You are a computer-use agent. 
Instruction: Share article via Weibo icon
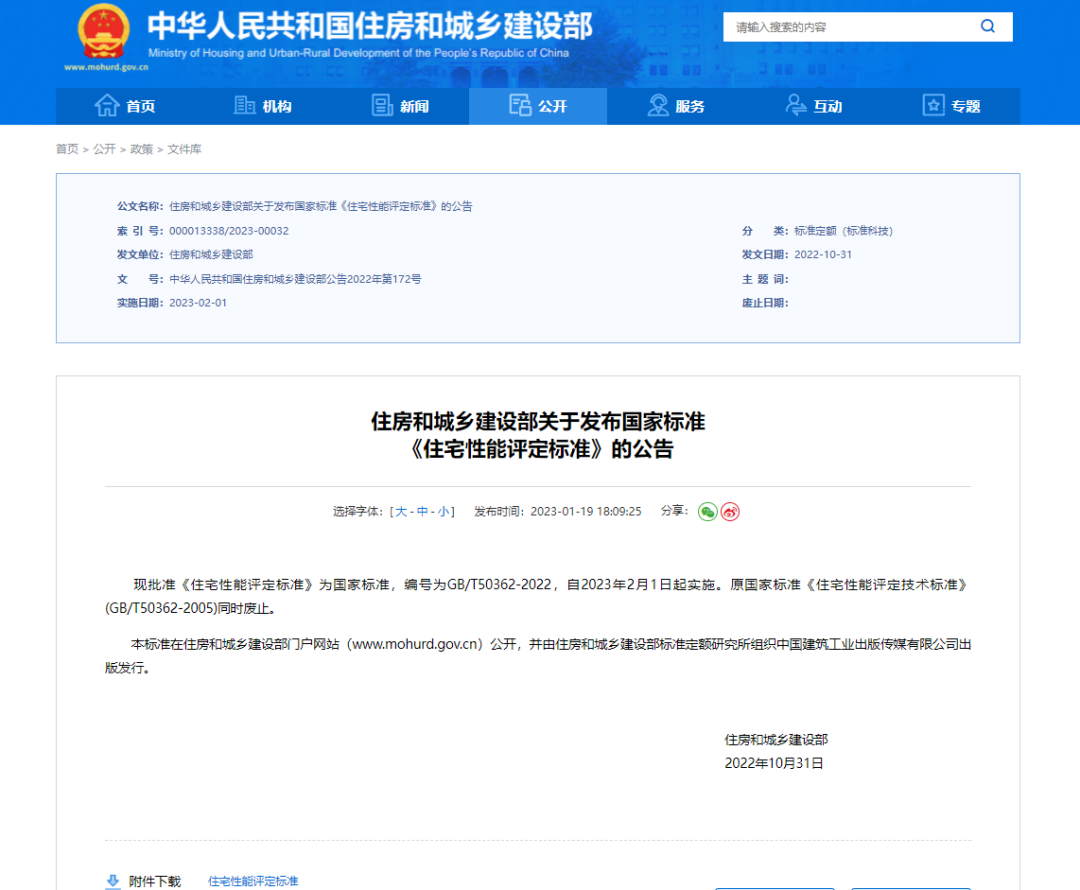pos(730,512)
